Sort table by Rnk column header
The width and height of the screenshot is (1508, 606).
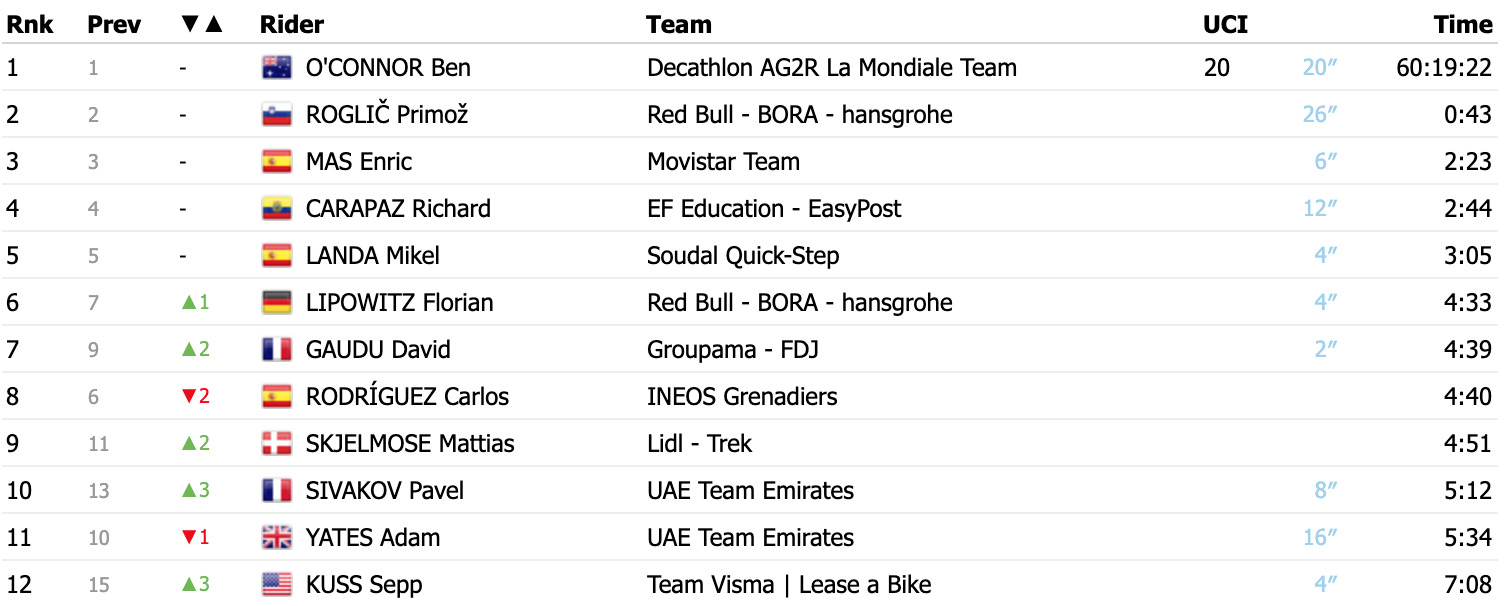pyautogui.click(x=30, y=25)
